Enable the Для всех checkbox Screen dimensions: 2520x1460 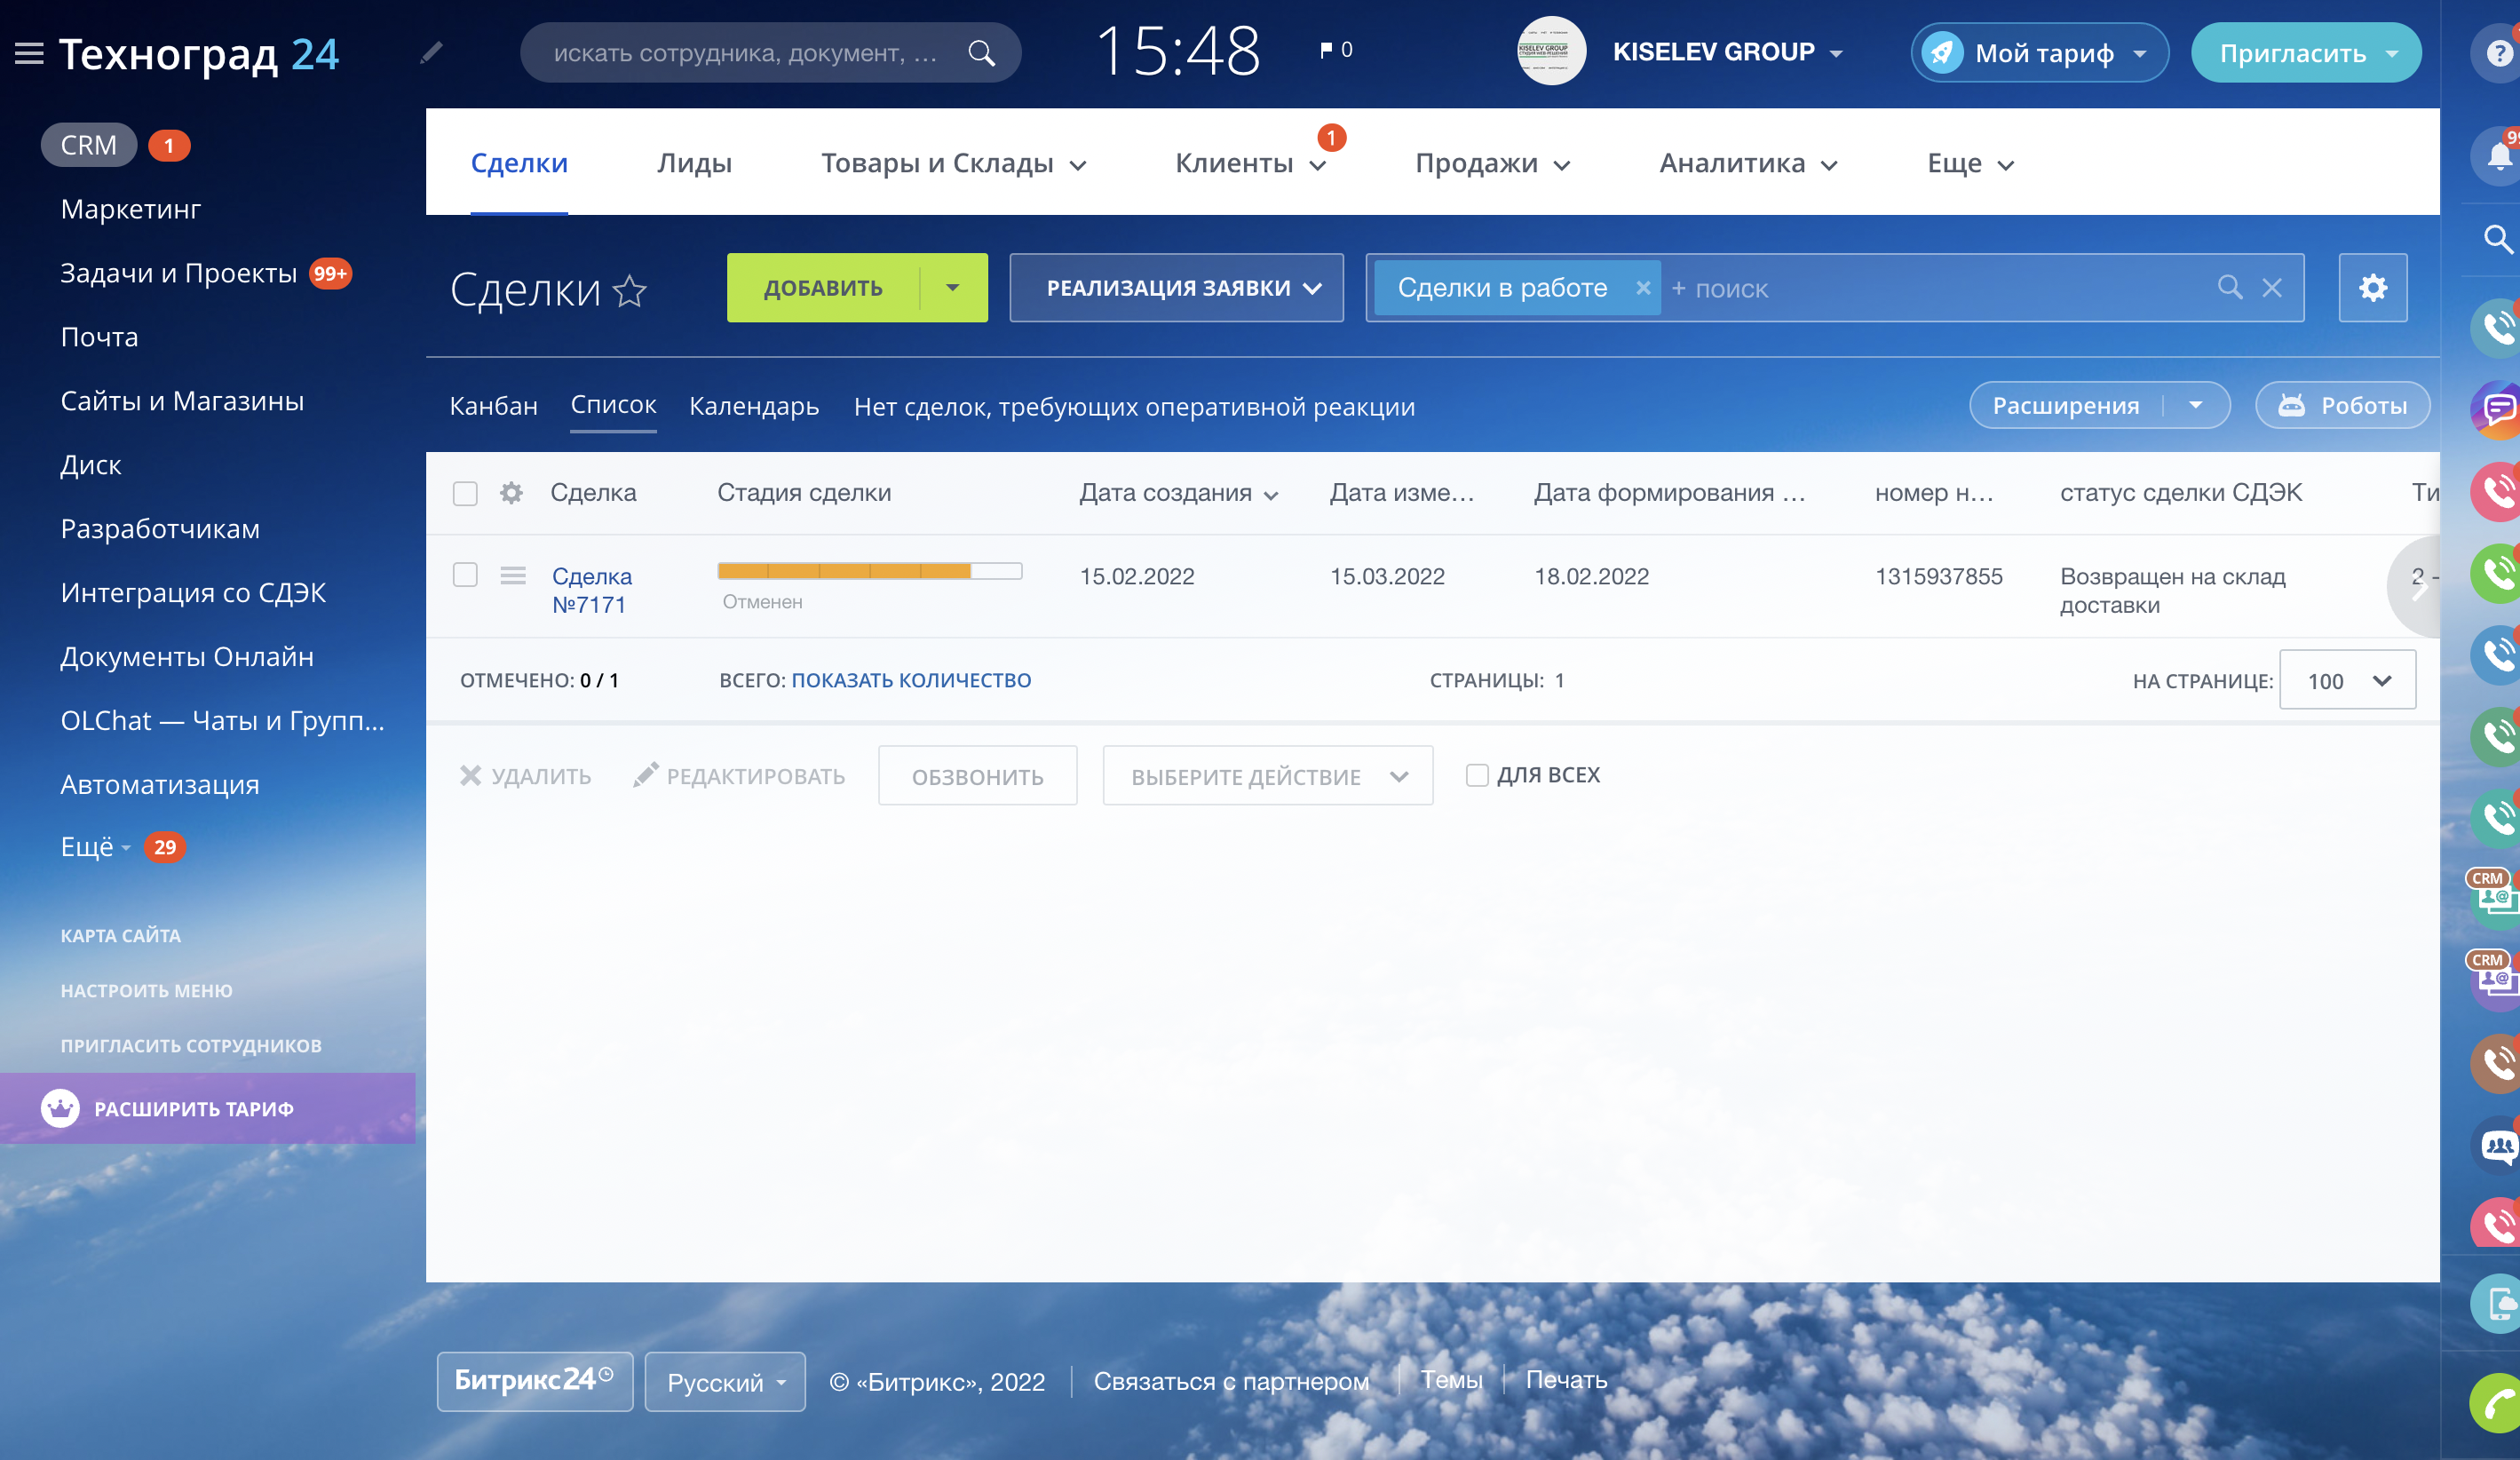click(x=1477, y=775)
